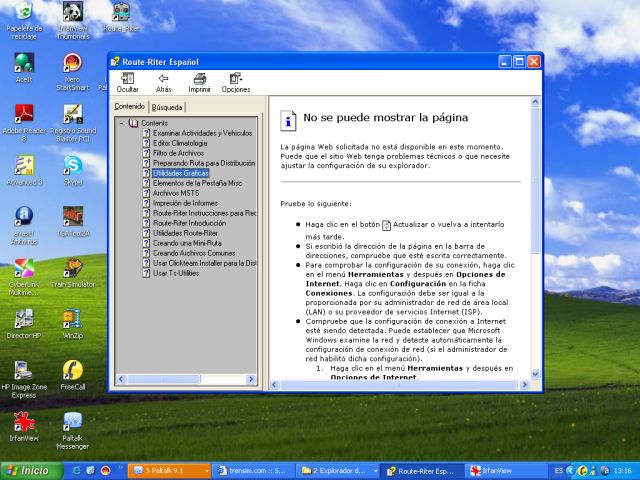Click the Inicio start button
Screen dimensions: 640x480
click(28, 470)
